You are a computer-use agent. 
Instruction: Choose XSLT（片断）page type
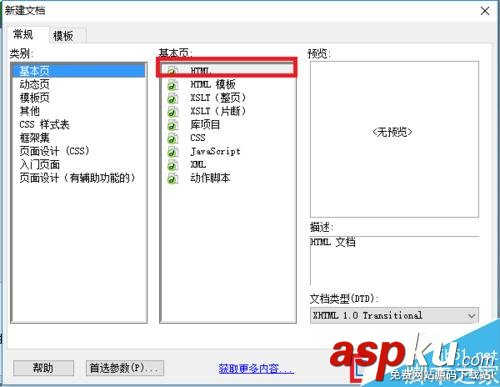(x=218, y=111)
